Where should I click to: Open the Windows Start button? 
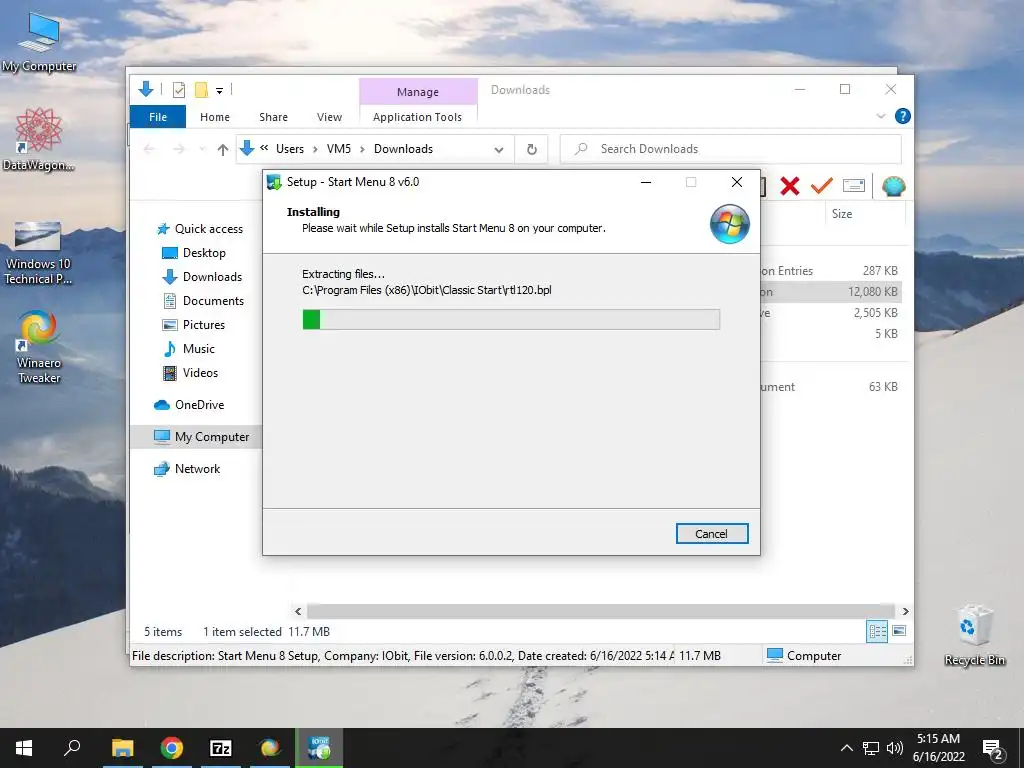tap(24, 748)
